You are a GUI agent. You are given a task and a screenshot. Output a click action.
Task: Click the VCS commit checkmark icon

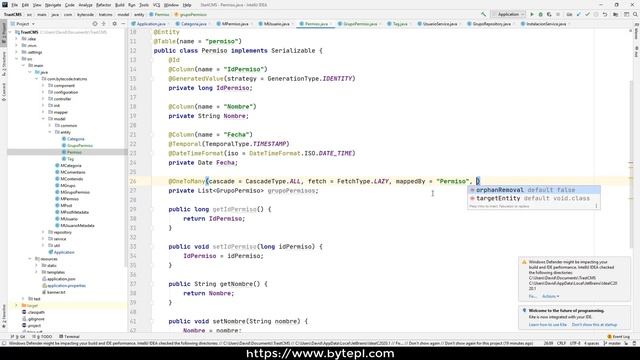pyautogui.click(x=587, y=14)
